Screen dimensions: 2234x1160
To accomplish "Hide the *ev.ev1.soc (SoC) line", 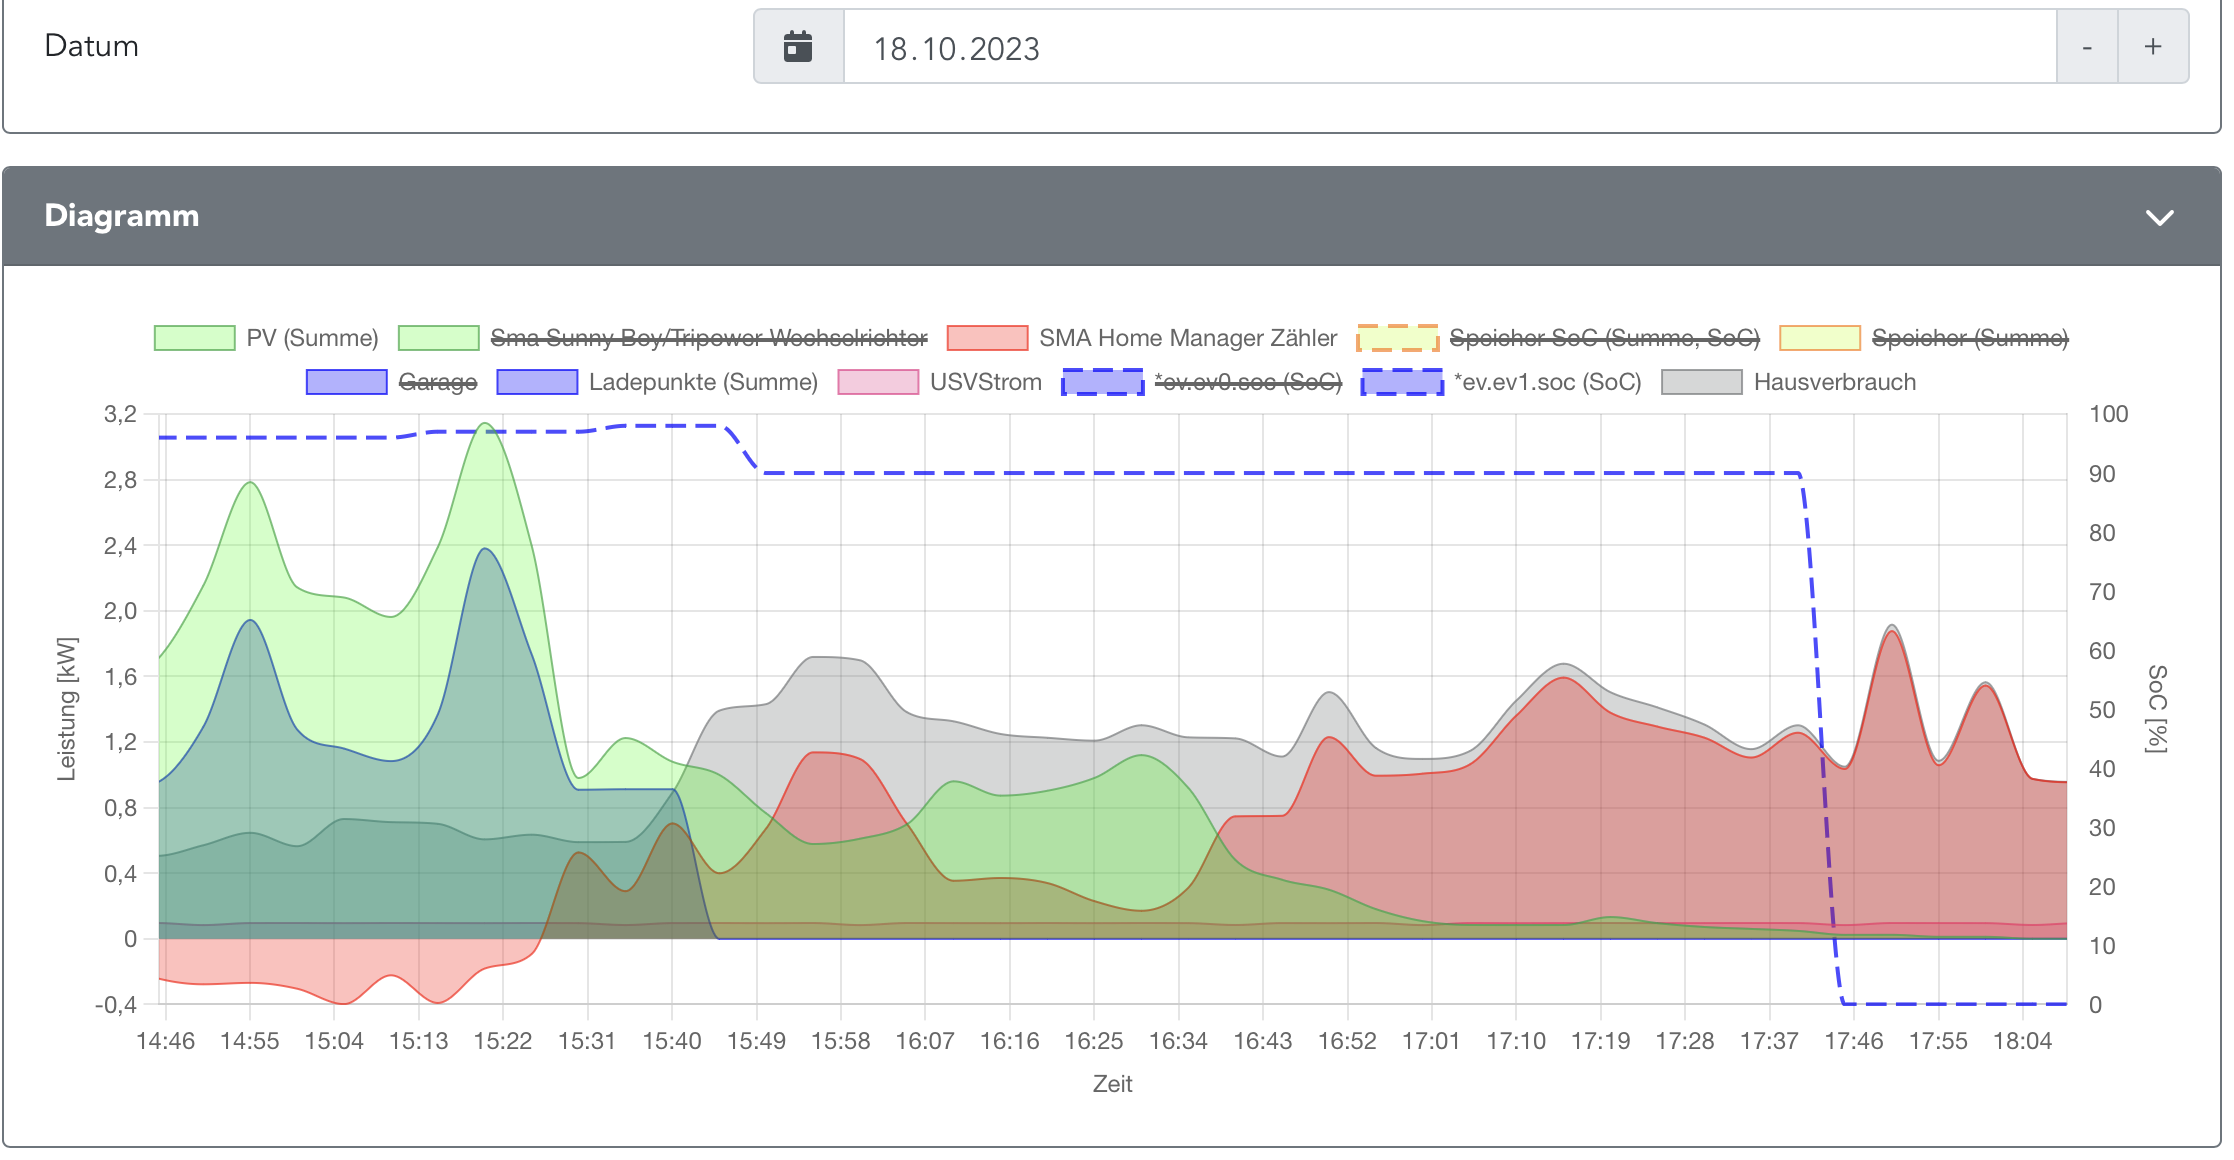I will point(1546,382).
